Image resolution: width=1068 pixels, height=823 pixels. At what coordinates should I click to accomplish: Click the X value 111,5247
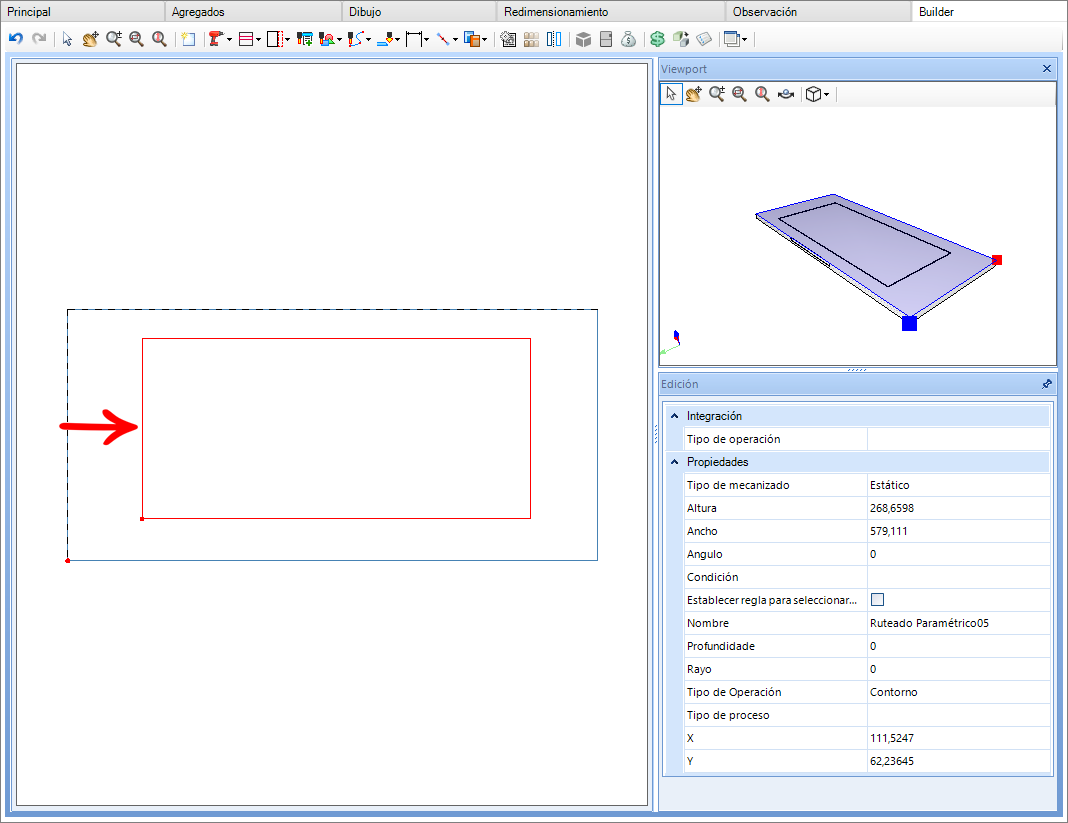pyautogui.click(x=958, y=739)
